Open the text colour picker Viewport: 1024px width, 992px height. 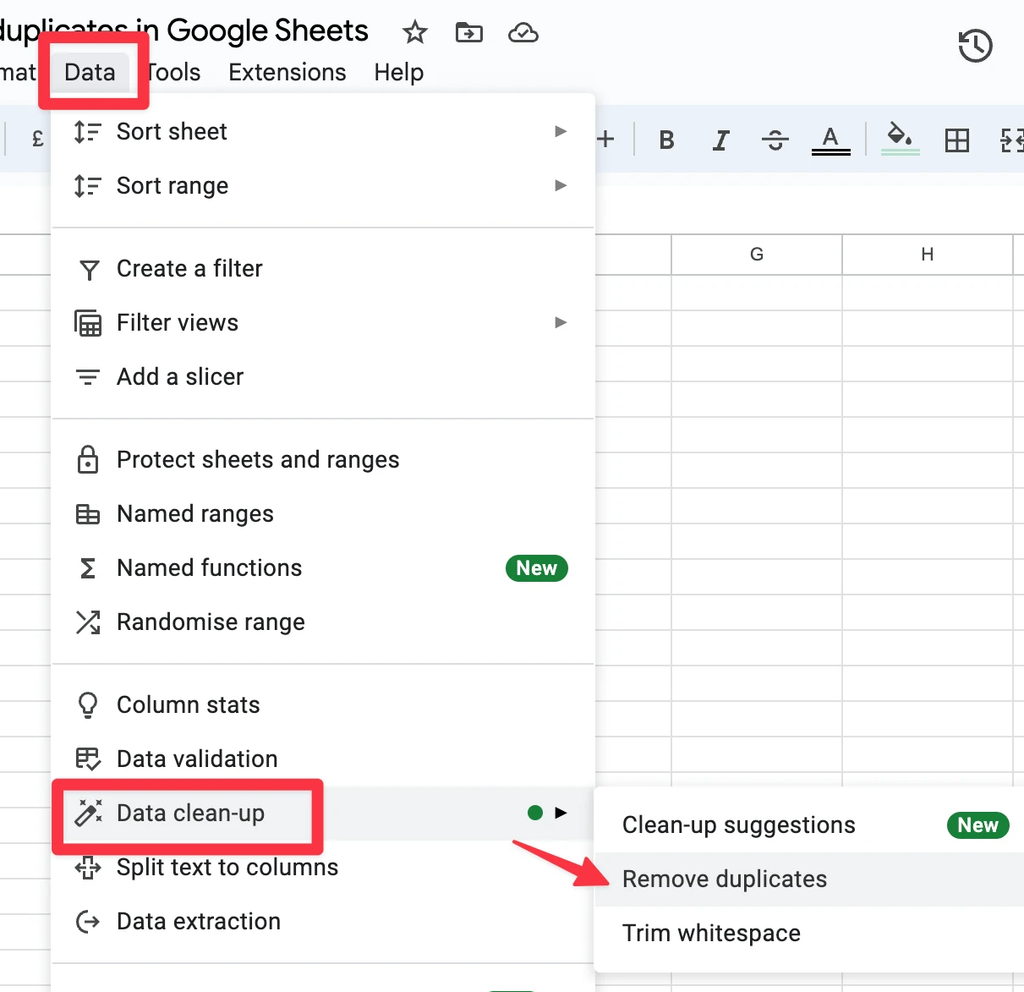tap(830, 141)
